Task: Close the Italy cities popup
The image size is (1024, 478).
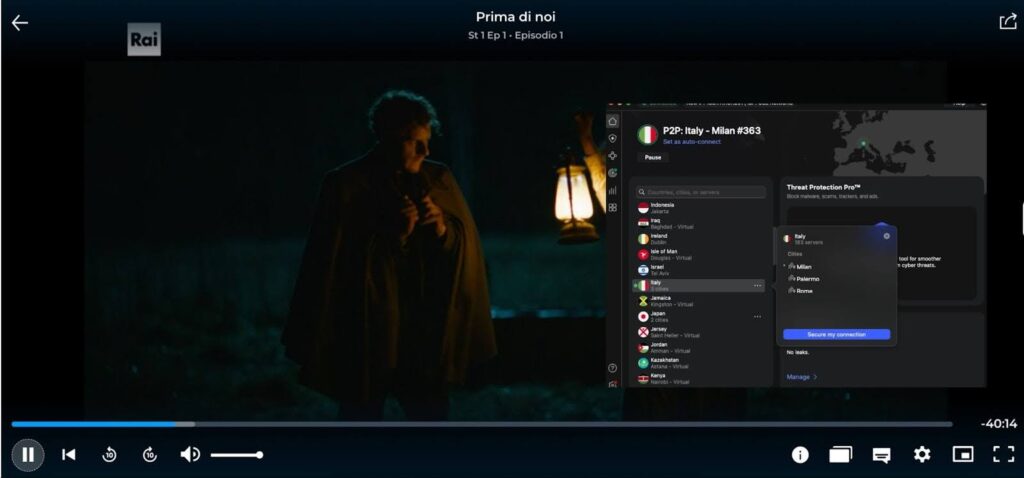Action: 886,236
